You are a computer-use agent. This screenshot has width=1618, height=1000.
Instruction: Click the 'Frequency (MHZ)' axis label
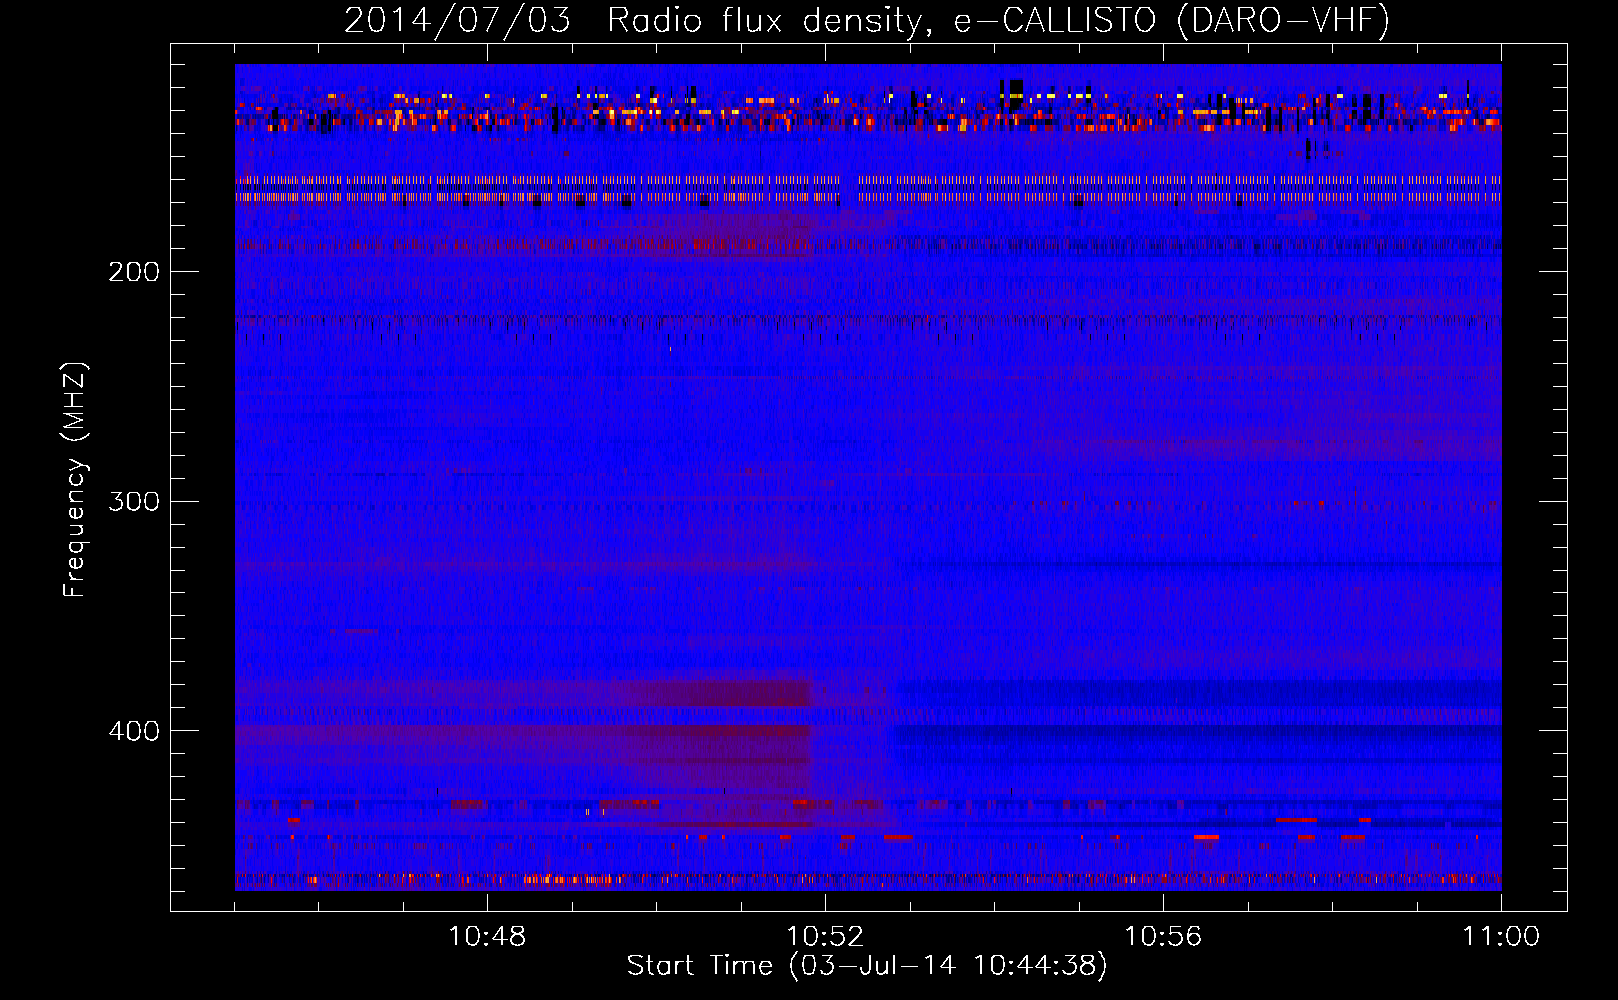75,480
